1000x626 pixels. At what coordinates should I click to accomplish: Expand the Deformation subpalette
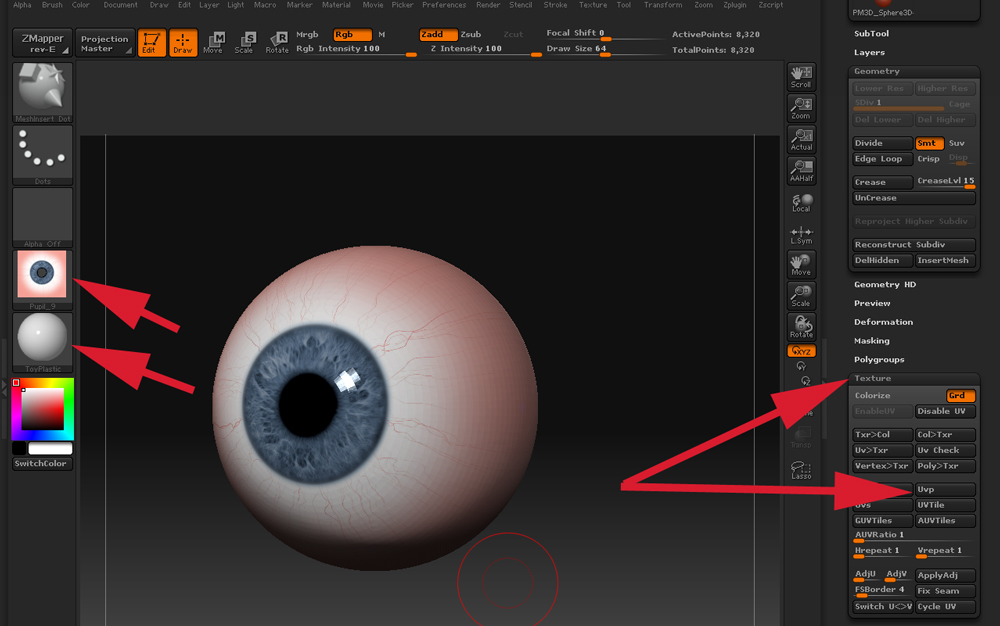coord(883,322)
